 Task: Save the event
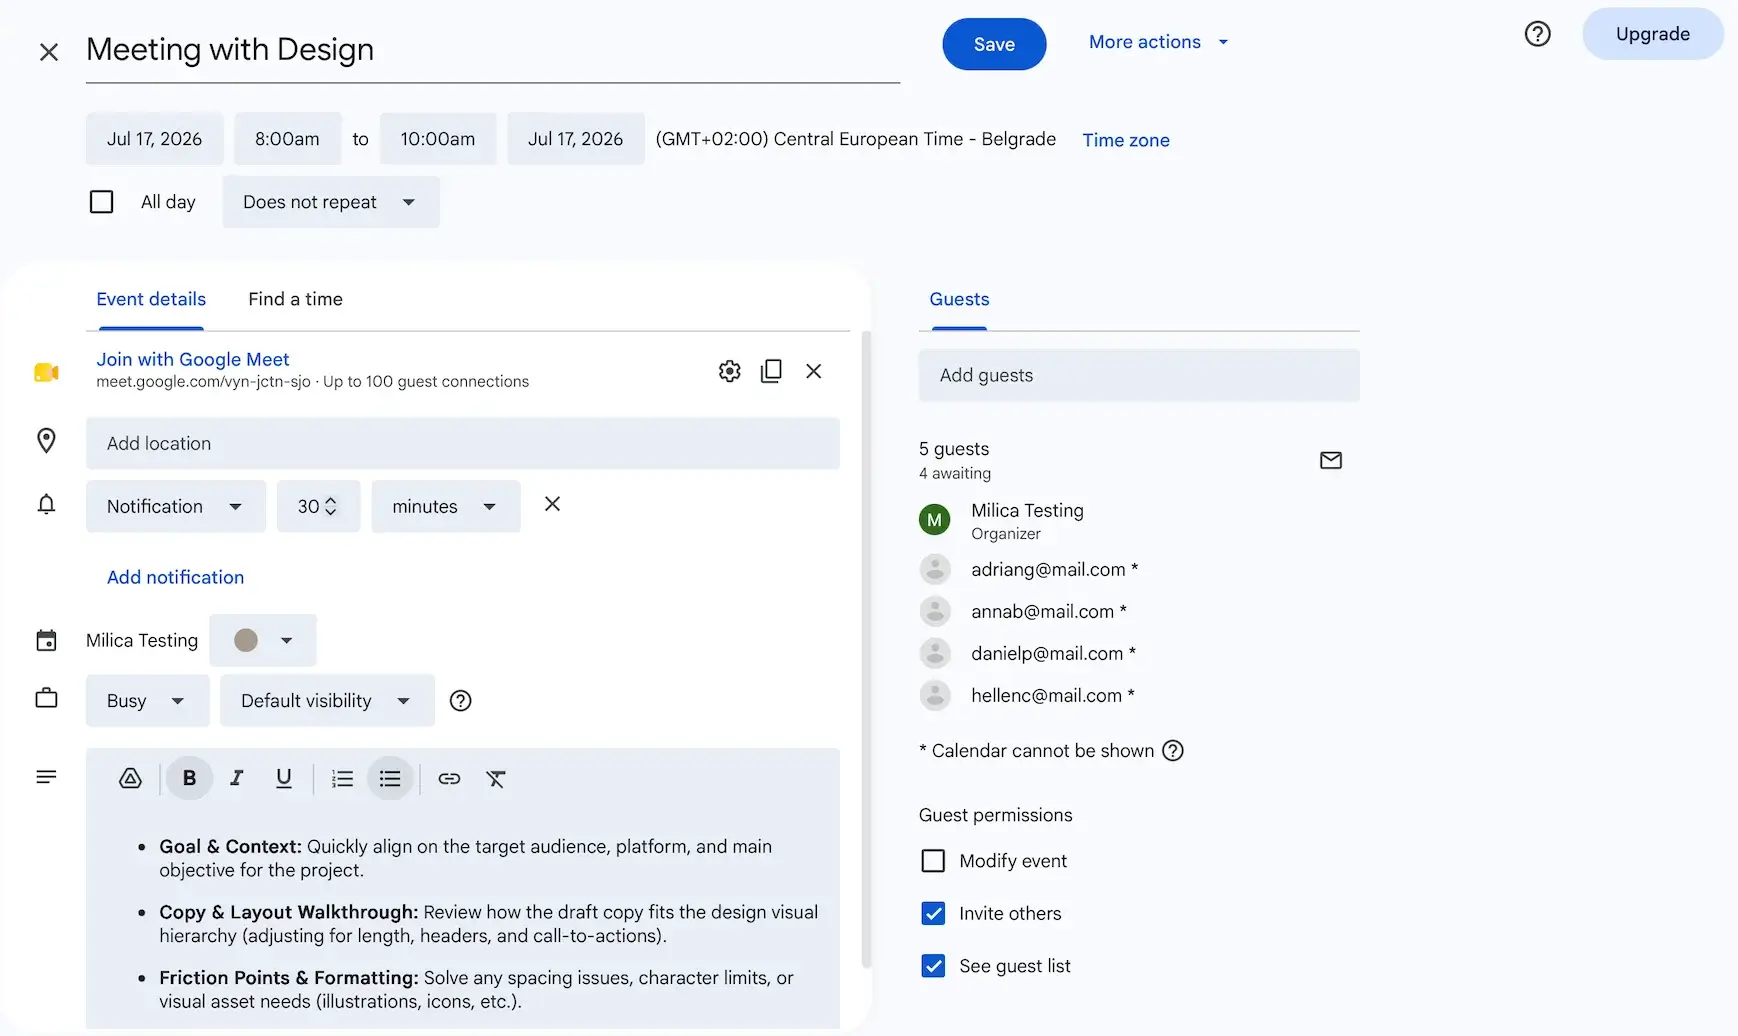click(994, 44)
